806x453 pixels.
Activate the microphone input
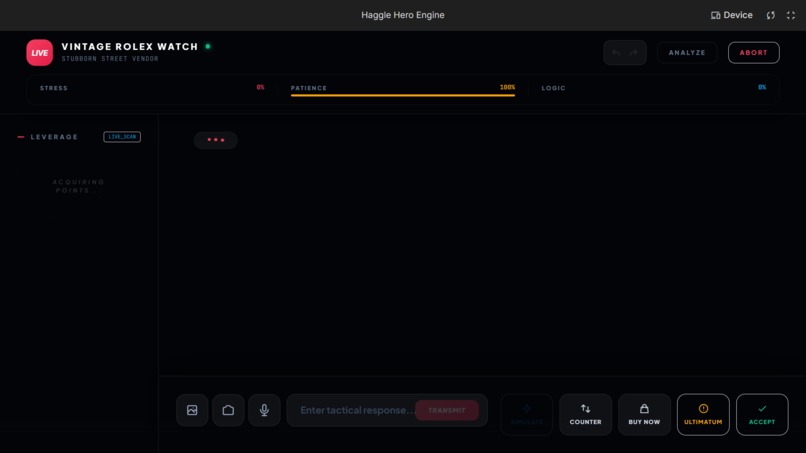point(264,410)
